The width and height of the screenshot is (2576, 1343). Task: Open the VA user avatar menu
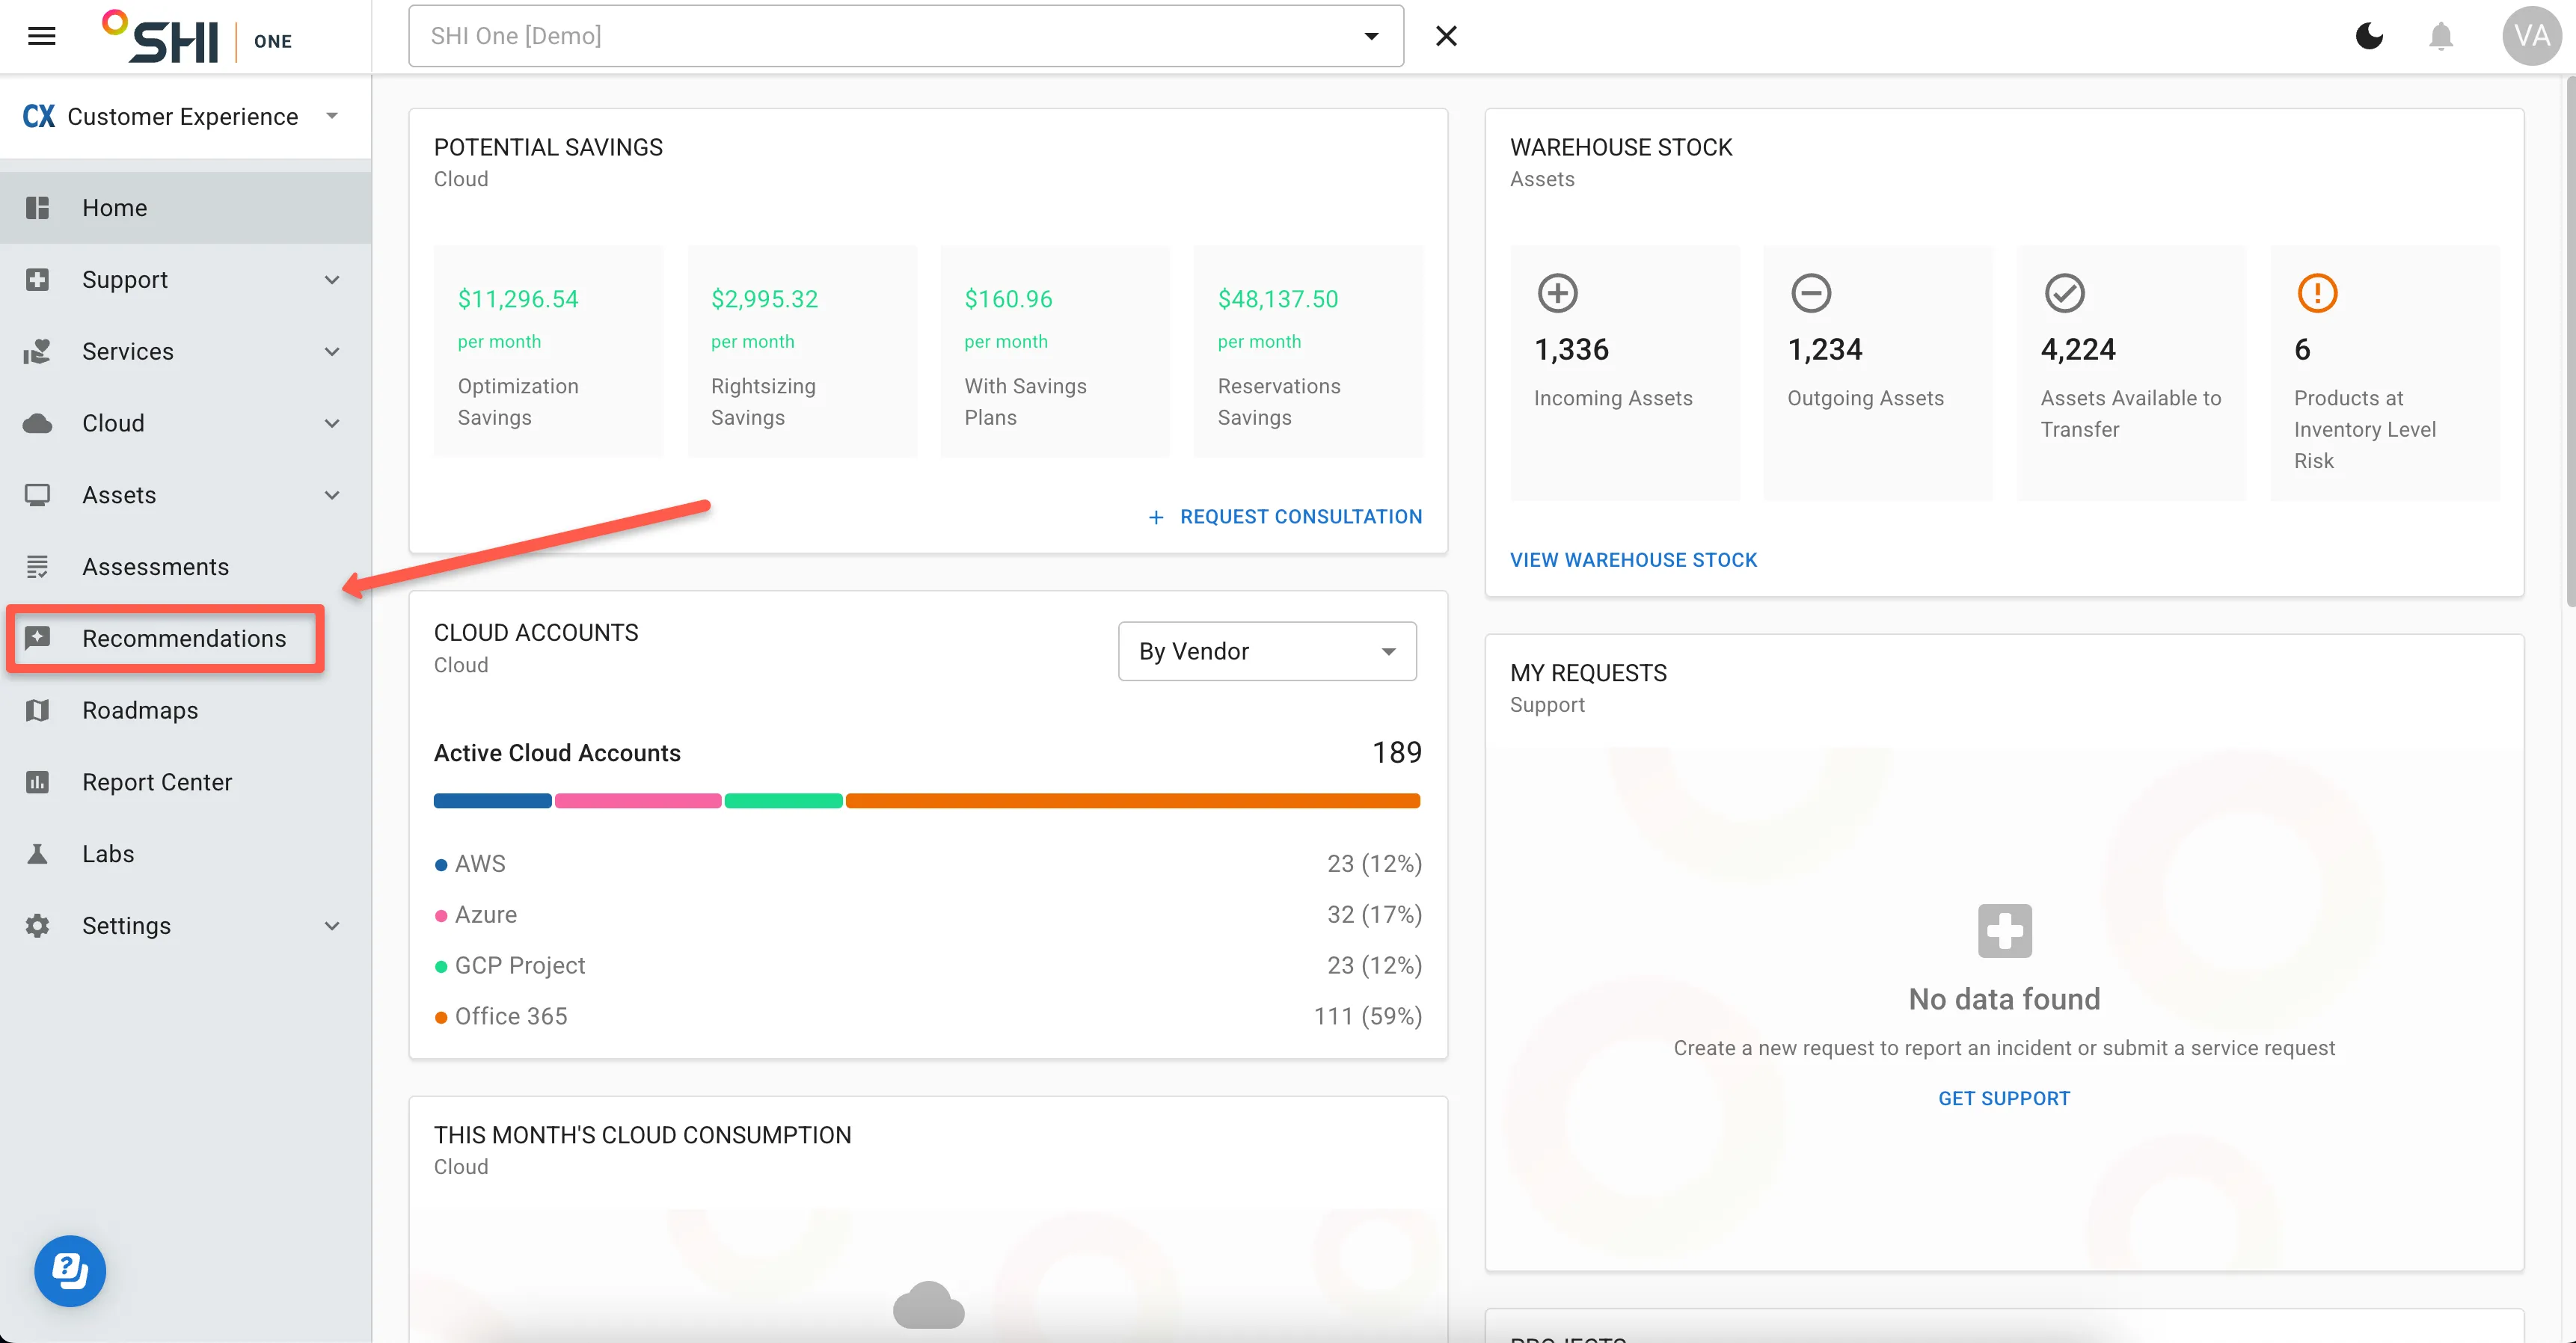click(2531, 36)
